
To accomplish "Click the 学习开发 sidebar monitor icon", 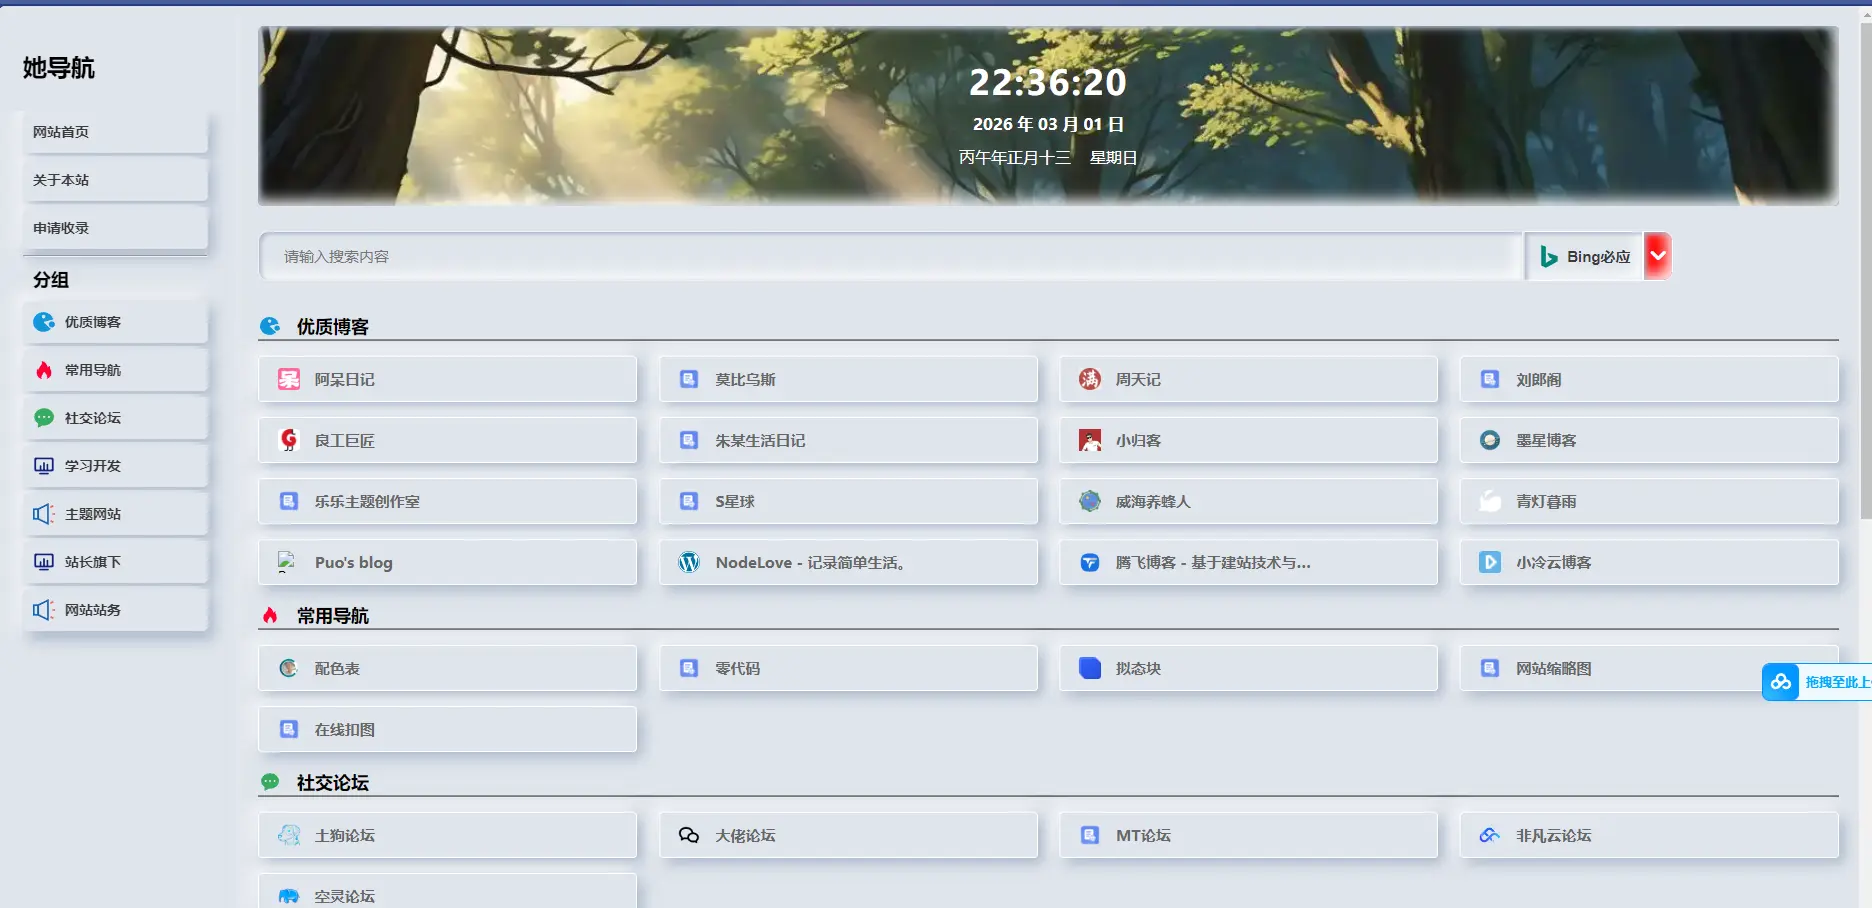I will pyautogui.click(x=44, y=466).
